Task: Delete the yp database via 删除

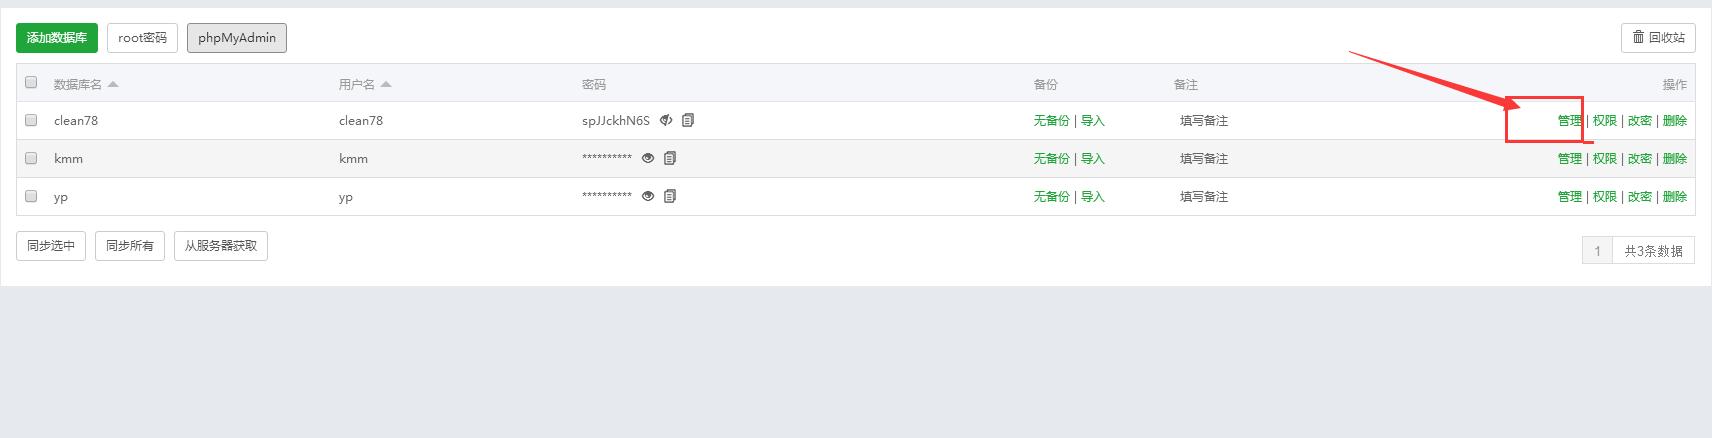Action: [x=1674, y=197]
